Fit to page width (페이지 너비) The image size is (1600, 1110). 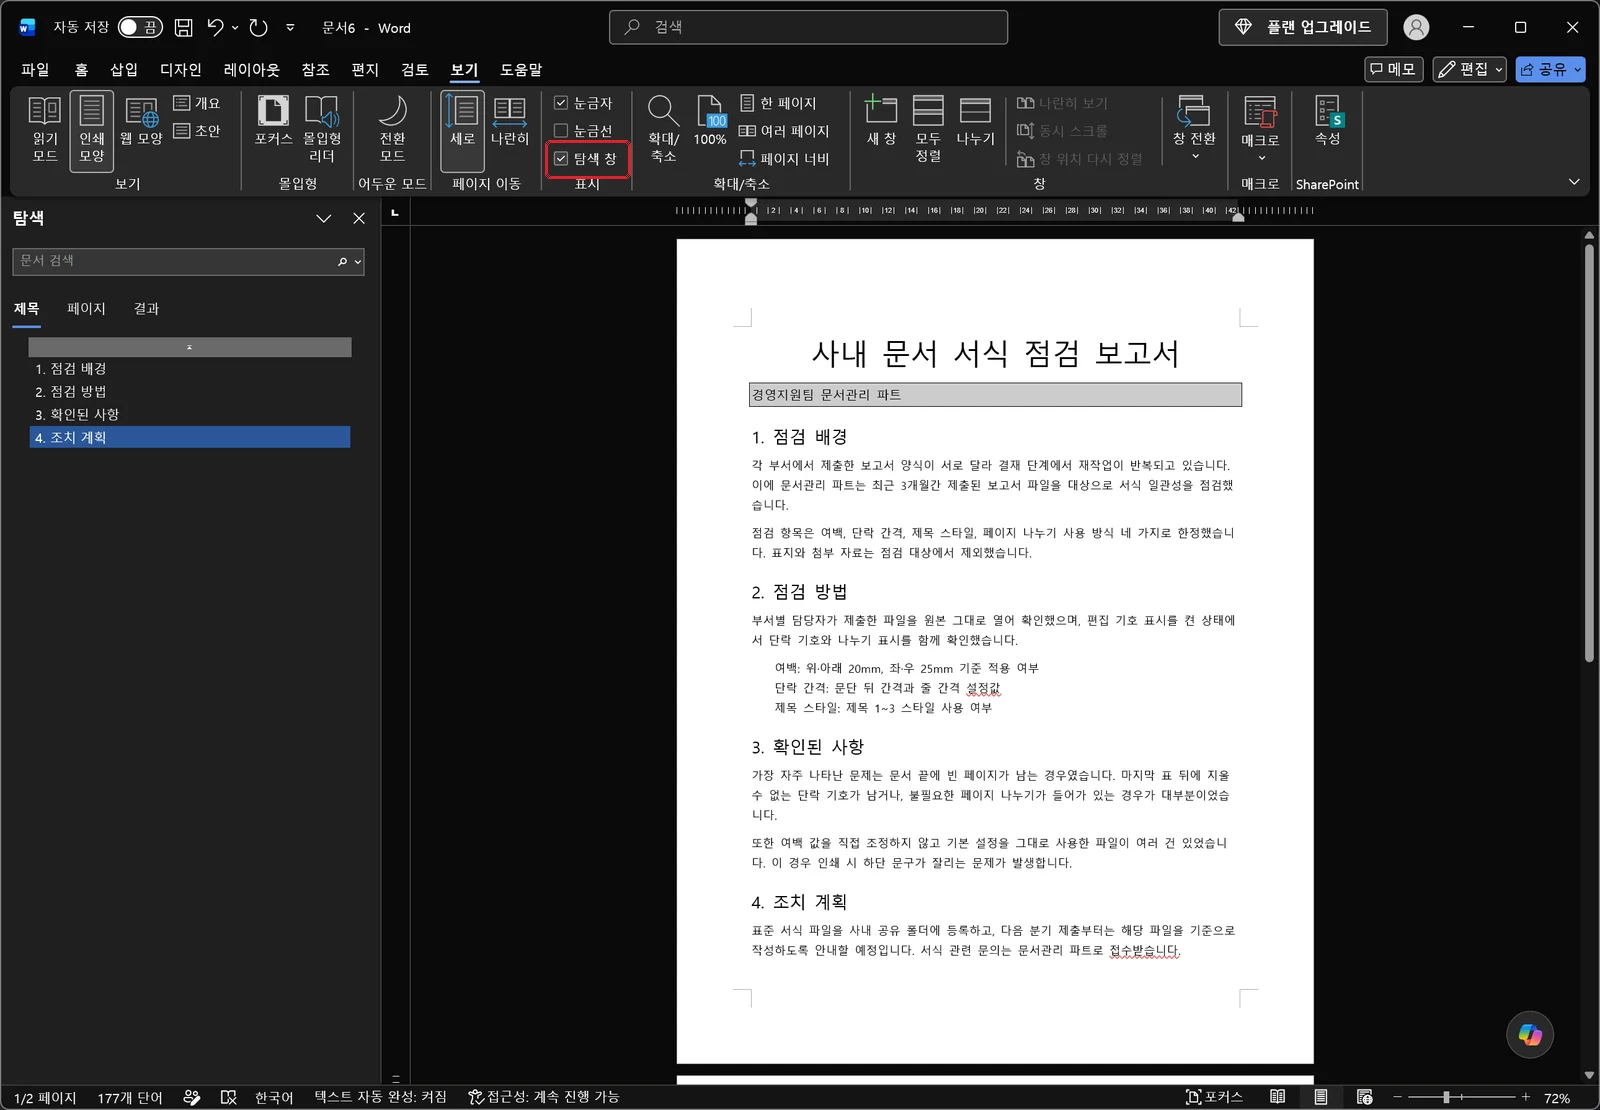click(784, 159)
